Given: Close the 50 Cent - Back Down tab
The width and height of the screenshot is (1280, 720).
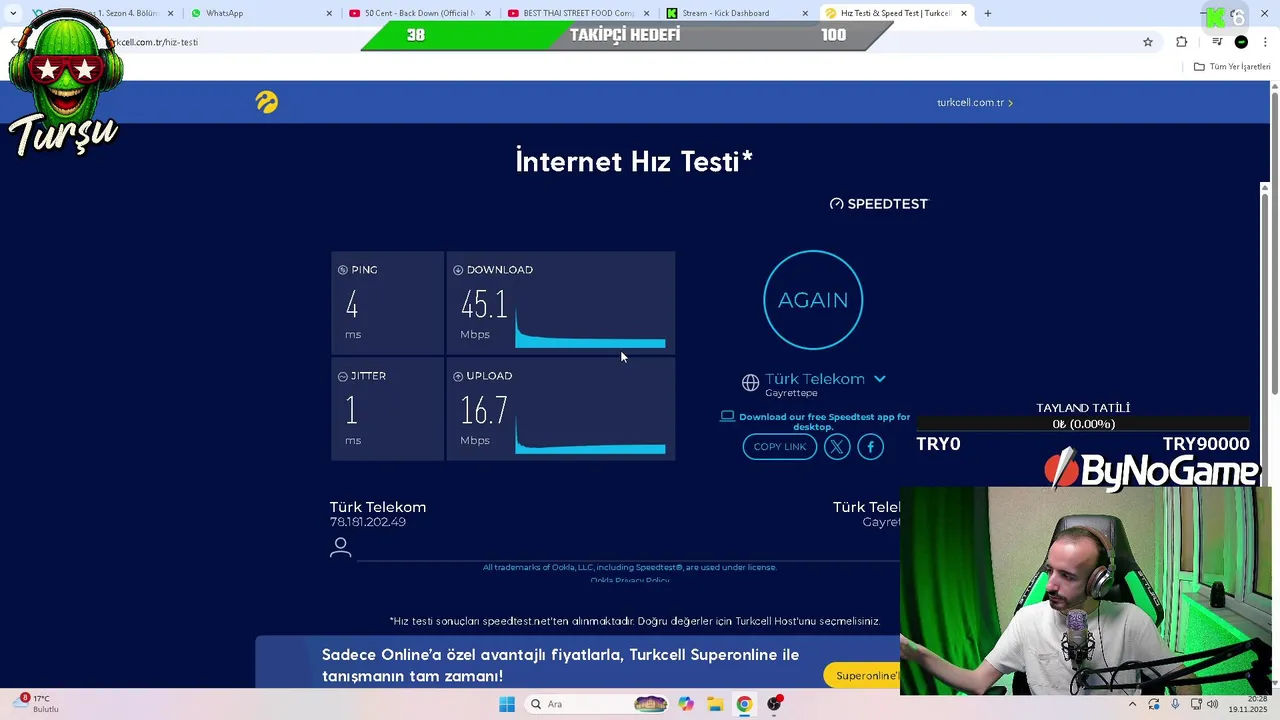Looking at the screenshot, I should (488, 13).
